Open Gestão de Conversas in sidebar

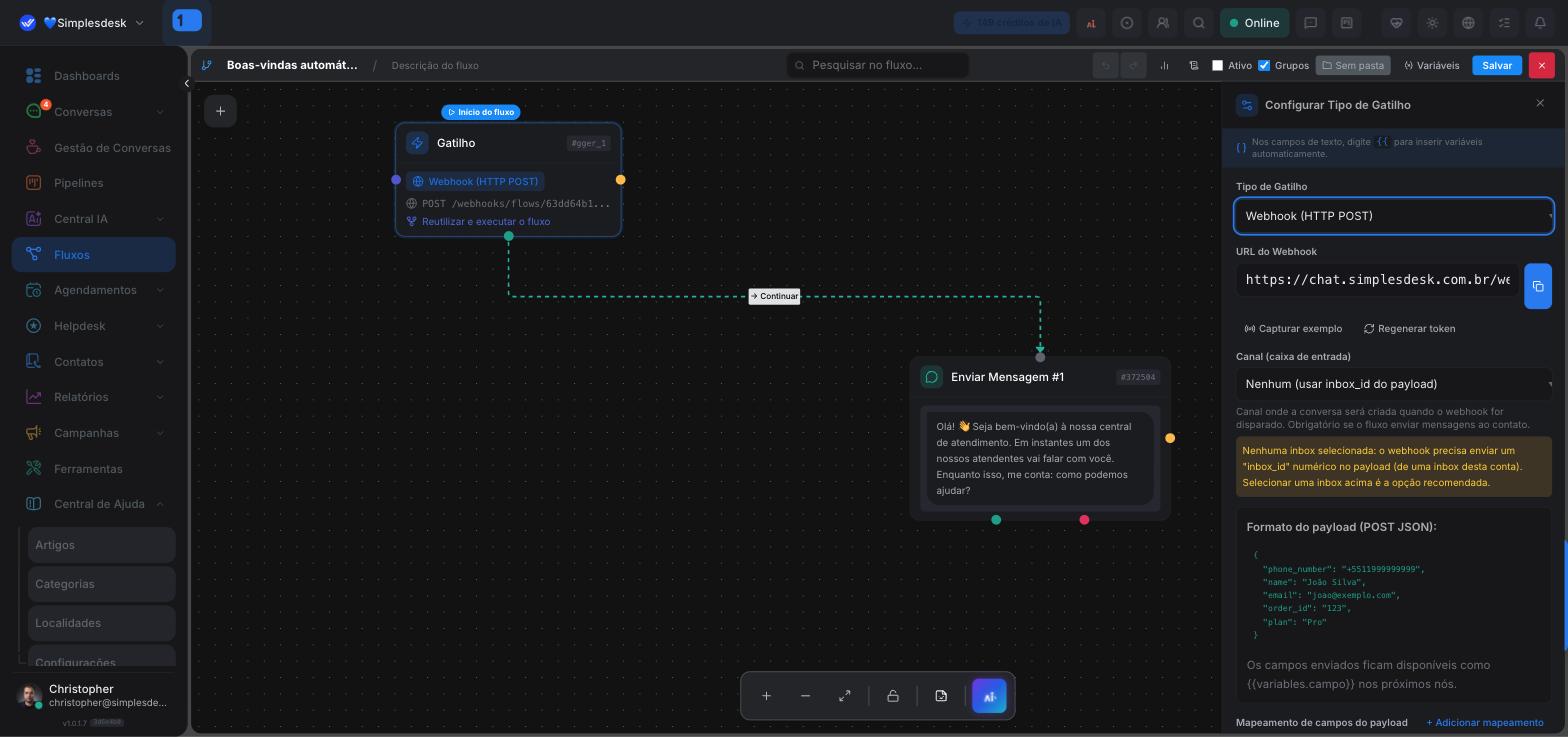coord(94,148)
